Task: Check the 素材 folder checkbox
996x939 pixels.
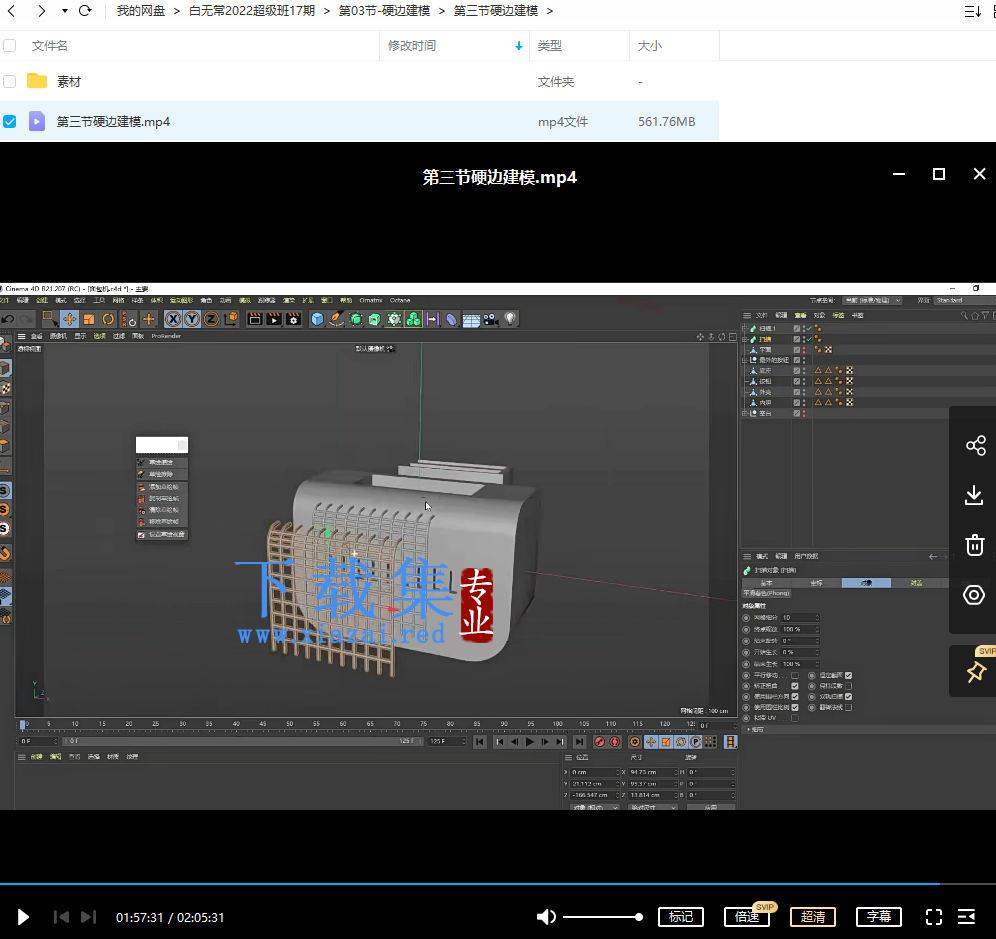Action: pyautogui.click(x=10, y=81)
